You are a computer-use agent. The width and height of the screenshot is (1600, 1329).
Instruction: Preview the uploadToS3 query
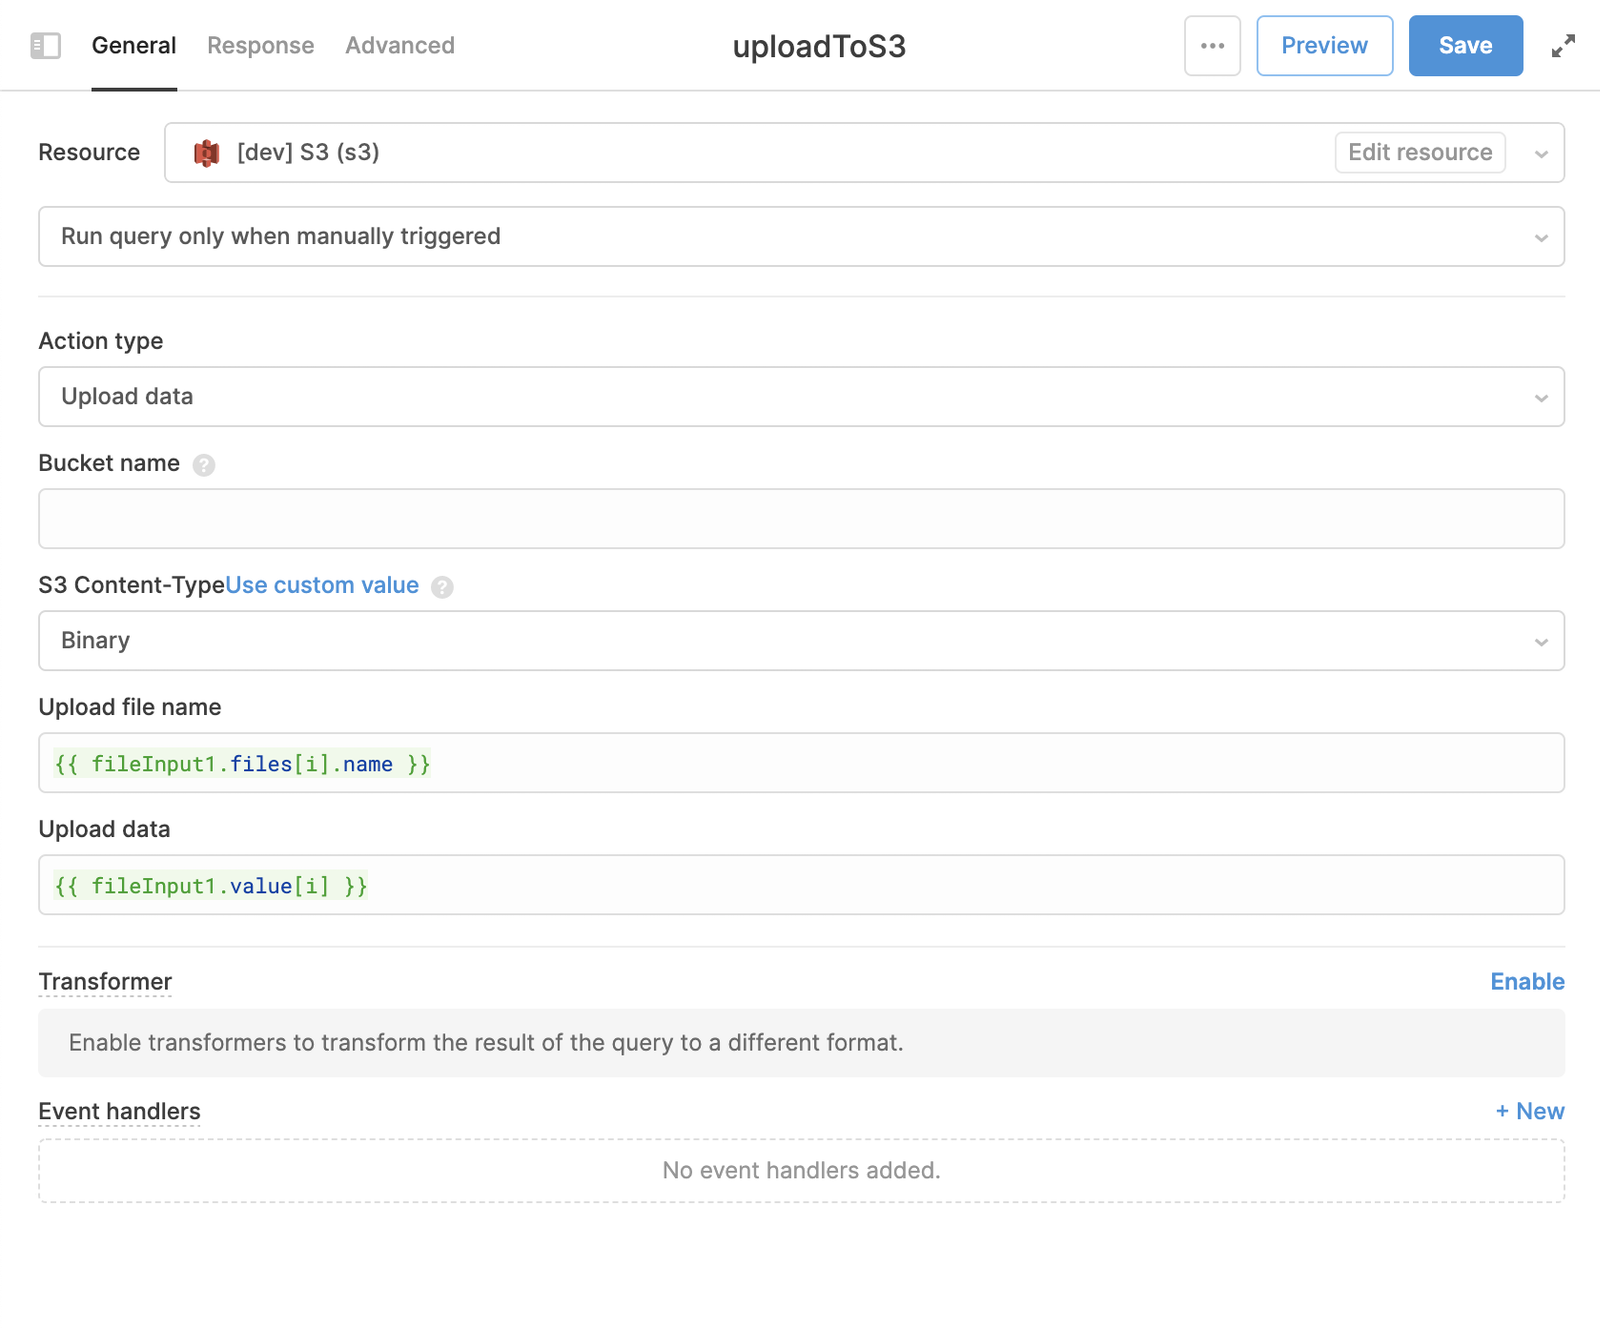click(1324, 45)
